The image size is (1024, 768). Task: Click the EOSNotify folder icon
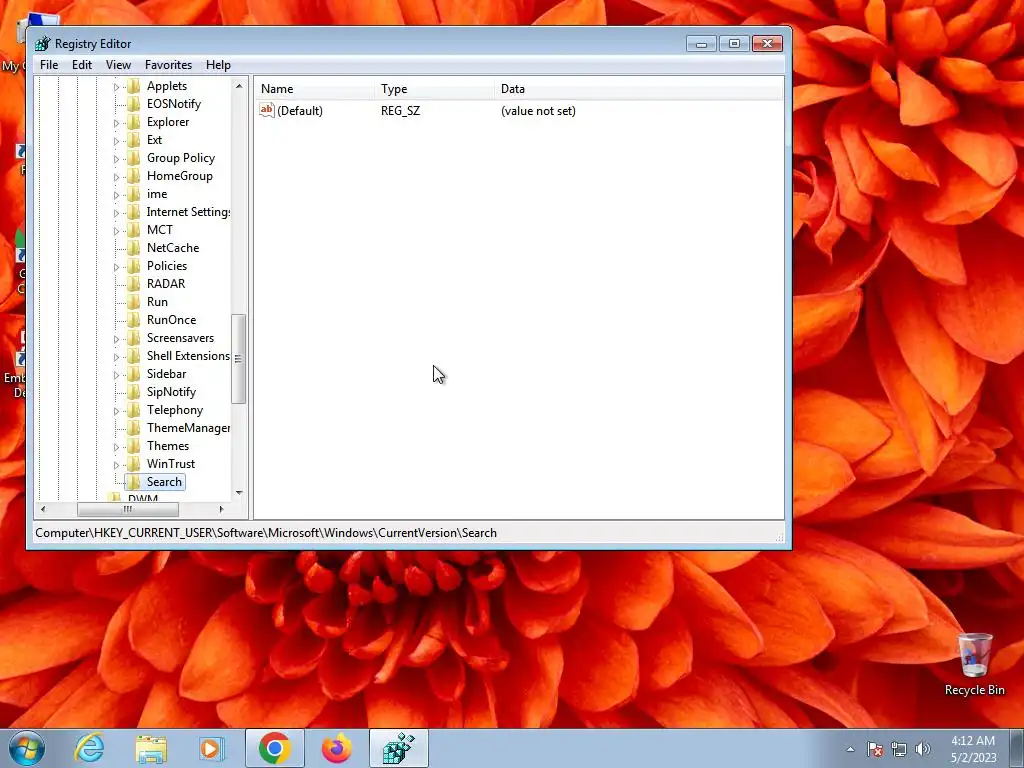[x=133, y=104]
